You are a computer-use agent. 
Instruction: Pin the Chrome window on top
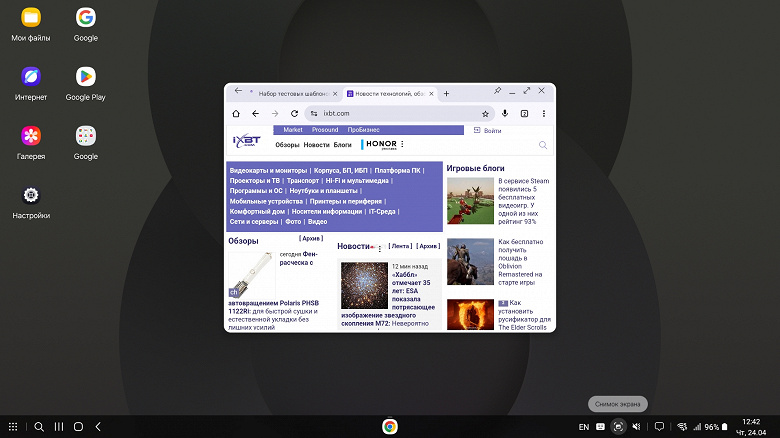pos(497,91)
